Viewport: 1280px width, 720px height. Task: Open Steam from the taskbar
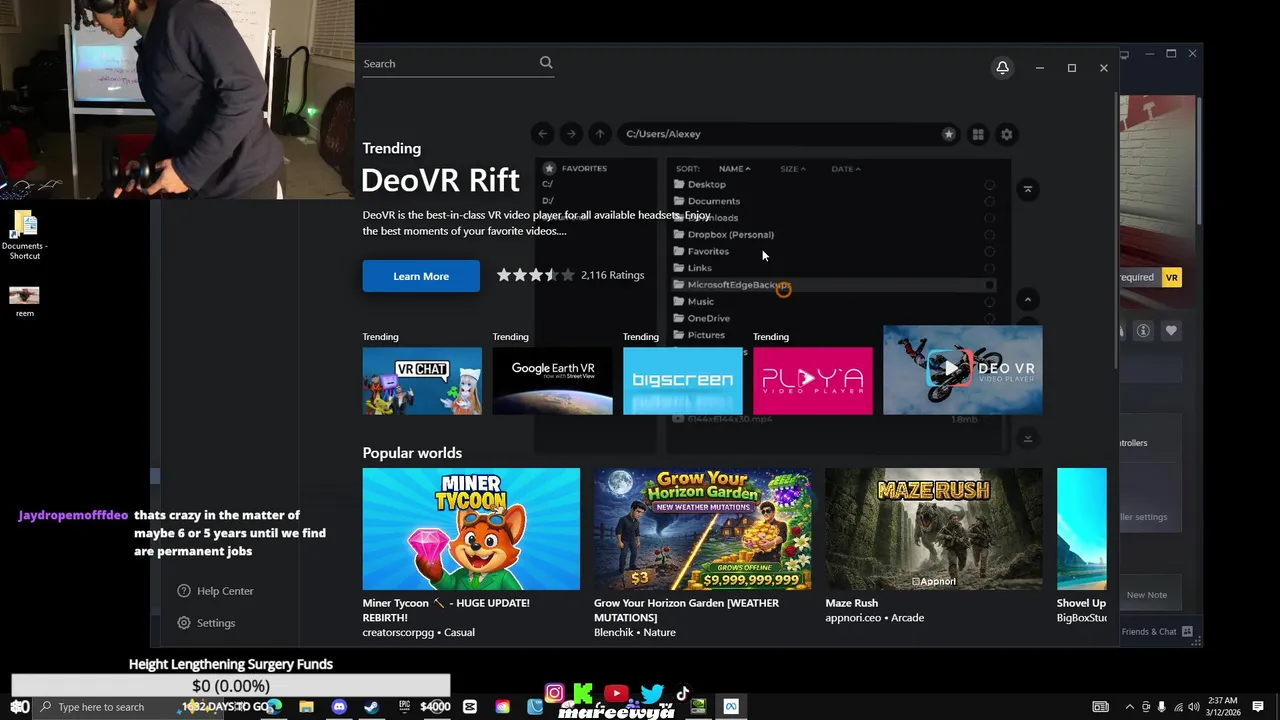tap(371, 707)
